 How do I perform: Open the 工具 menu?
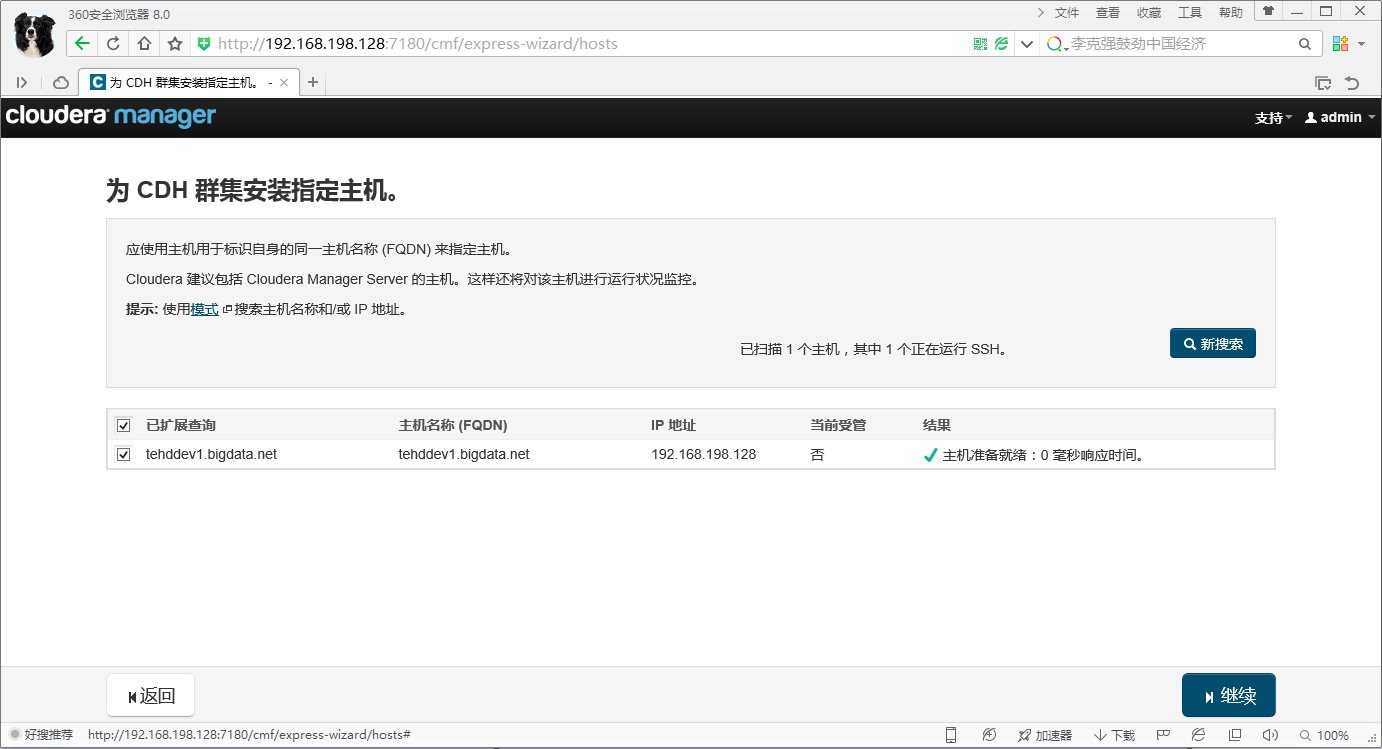1190,13
